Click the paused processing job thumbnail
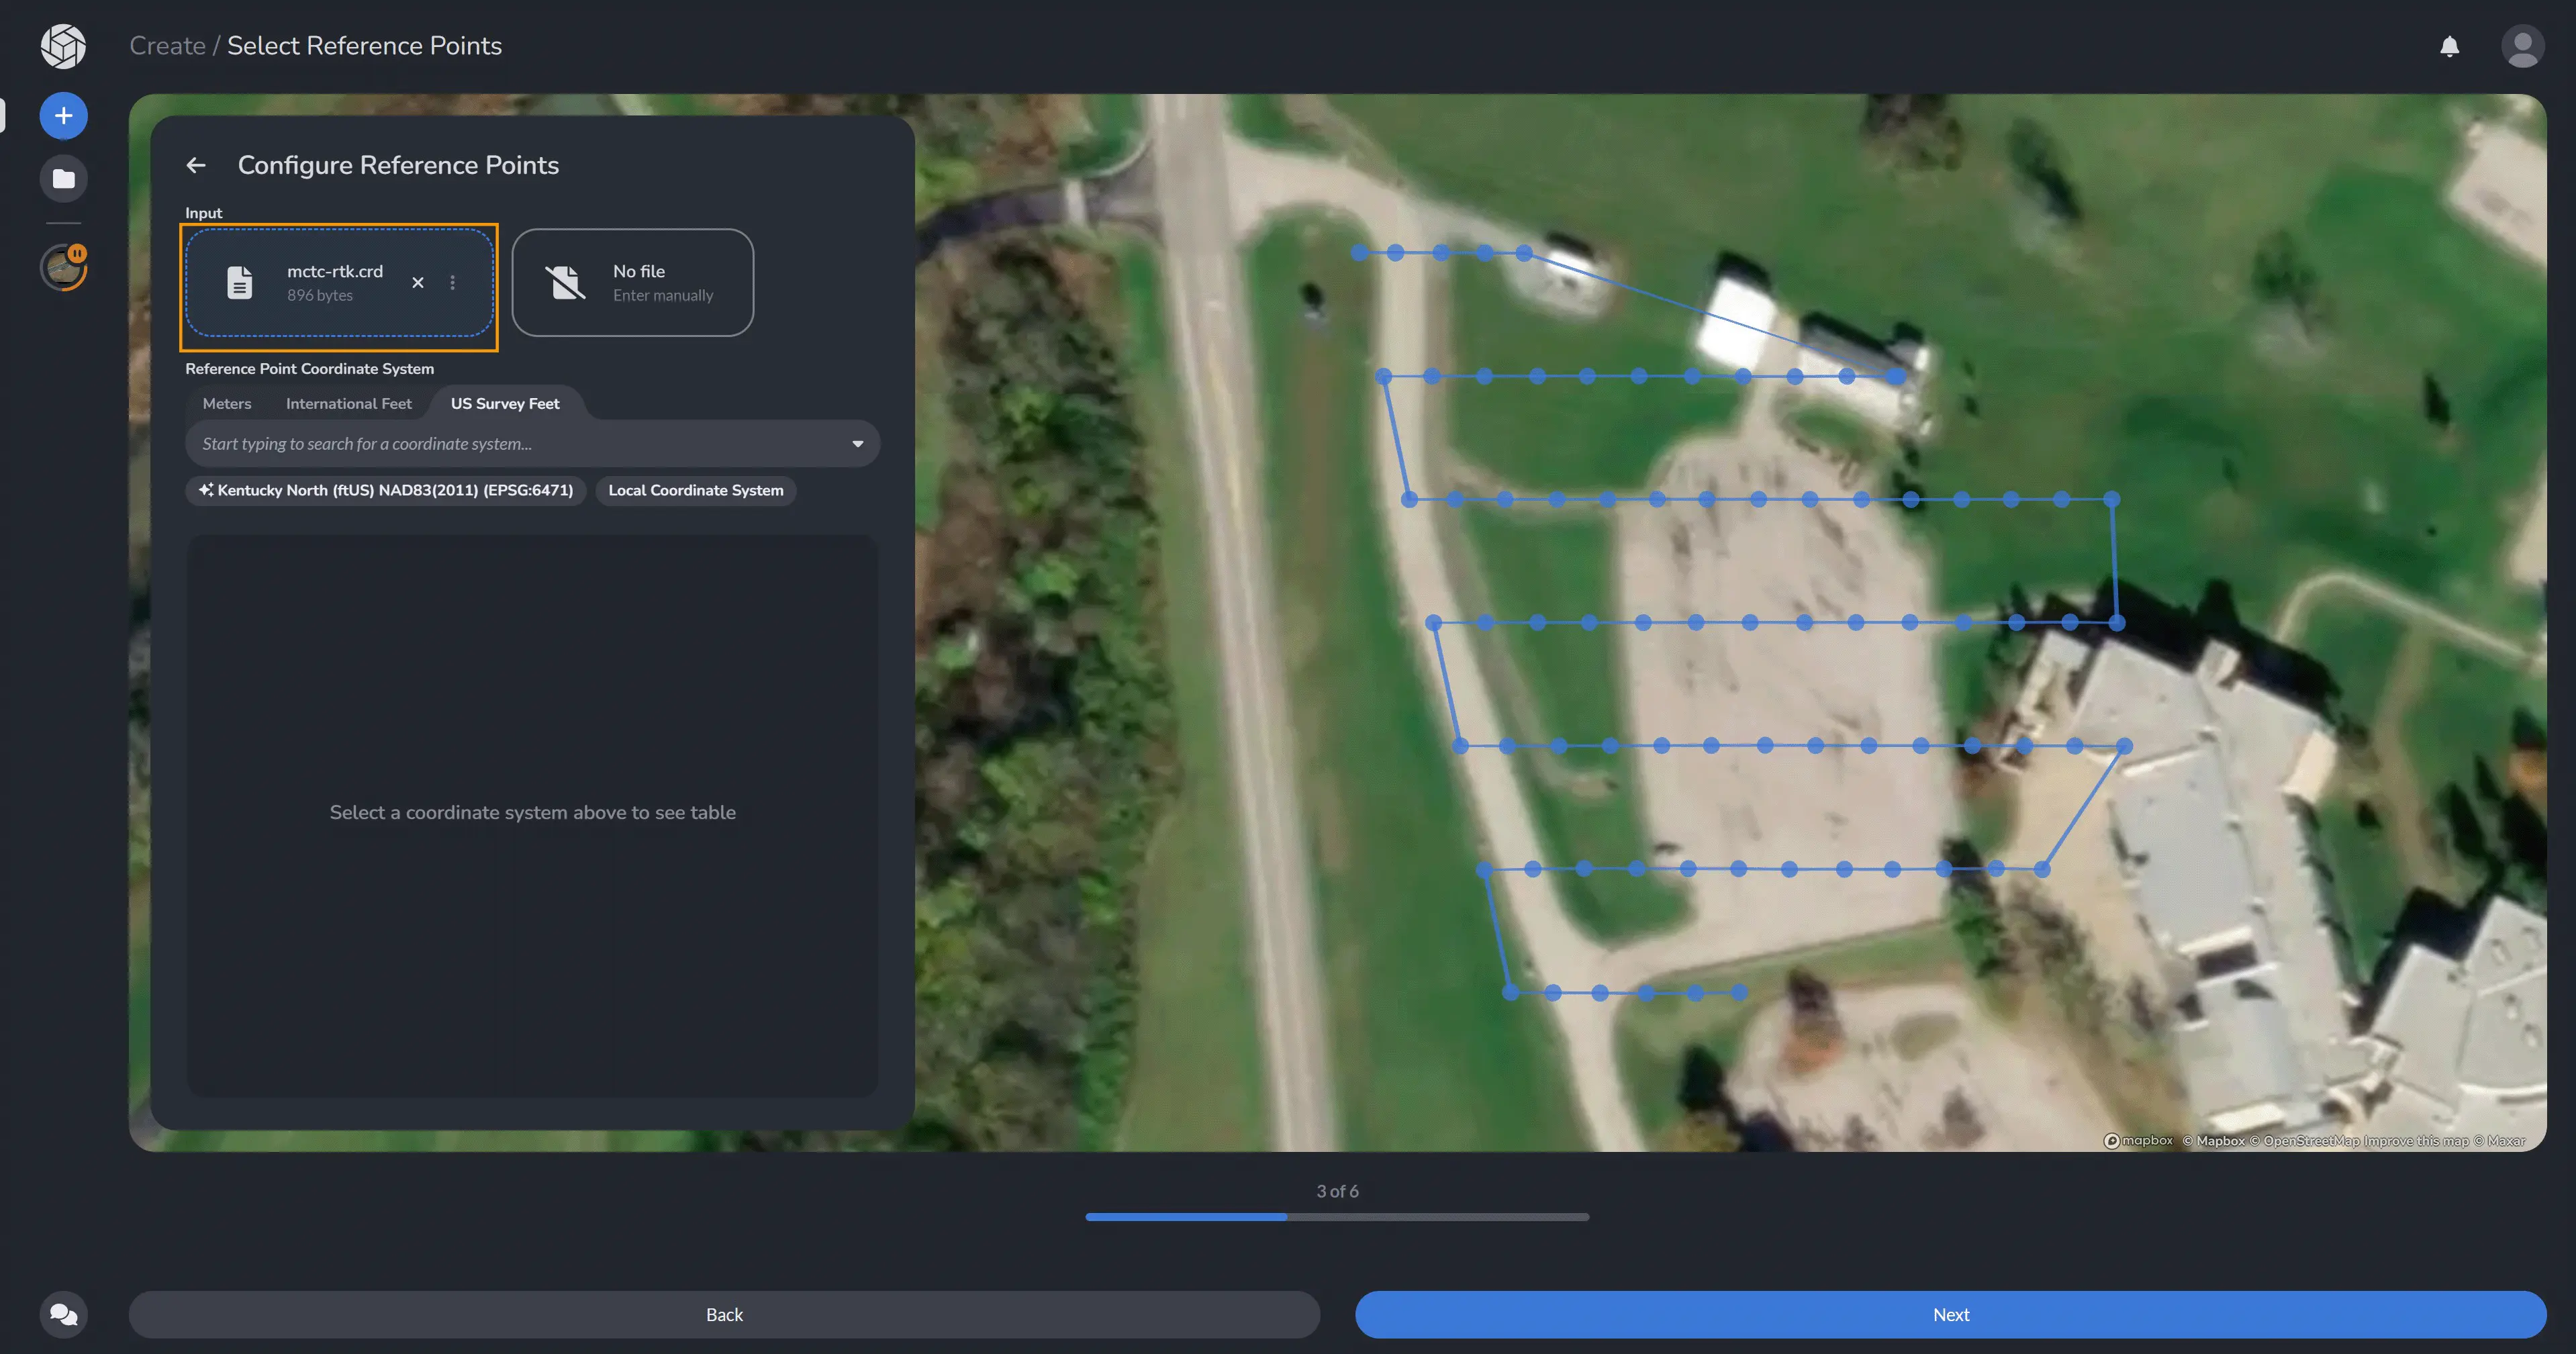 tap(63, 267)
